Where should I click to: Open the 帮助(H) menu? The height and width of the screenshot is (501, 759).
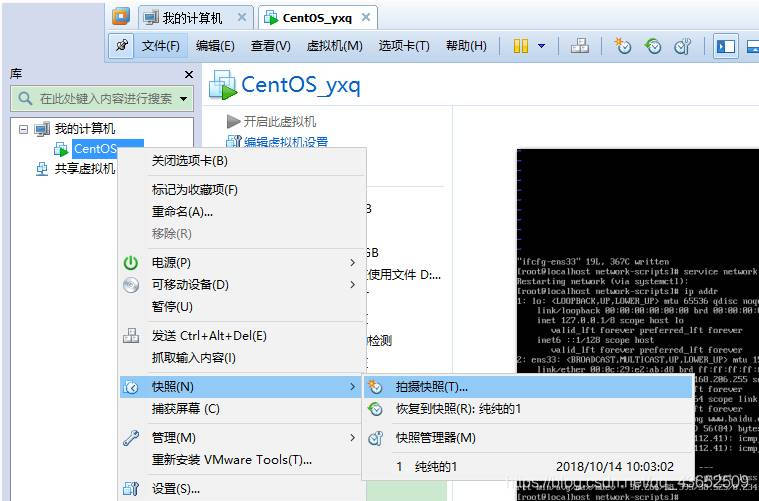click(466, 46)
